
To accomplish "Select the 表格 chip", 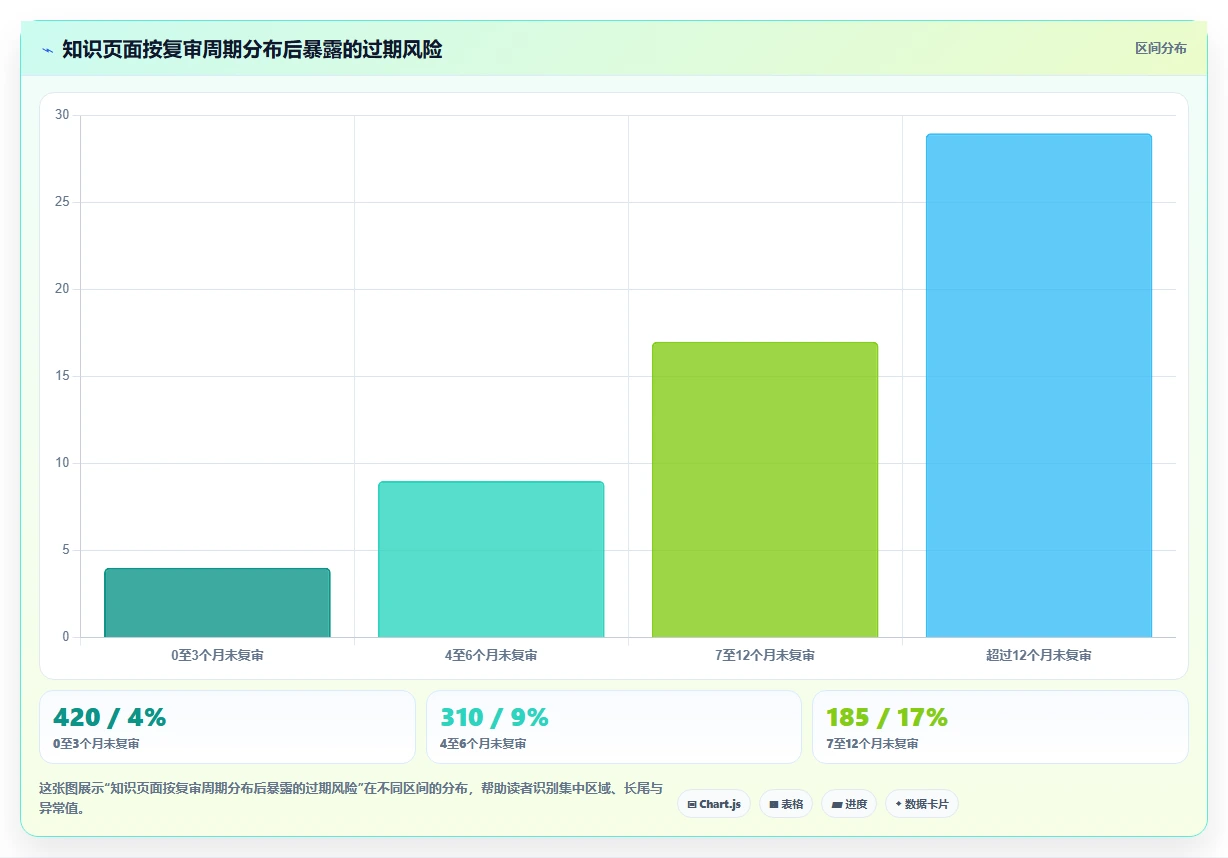I will click(786, 804).
